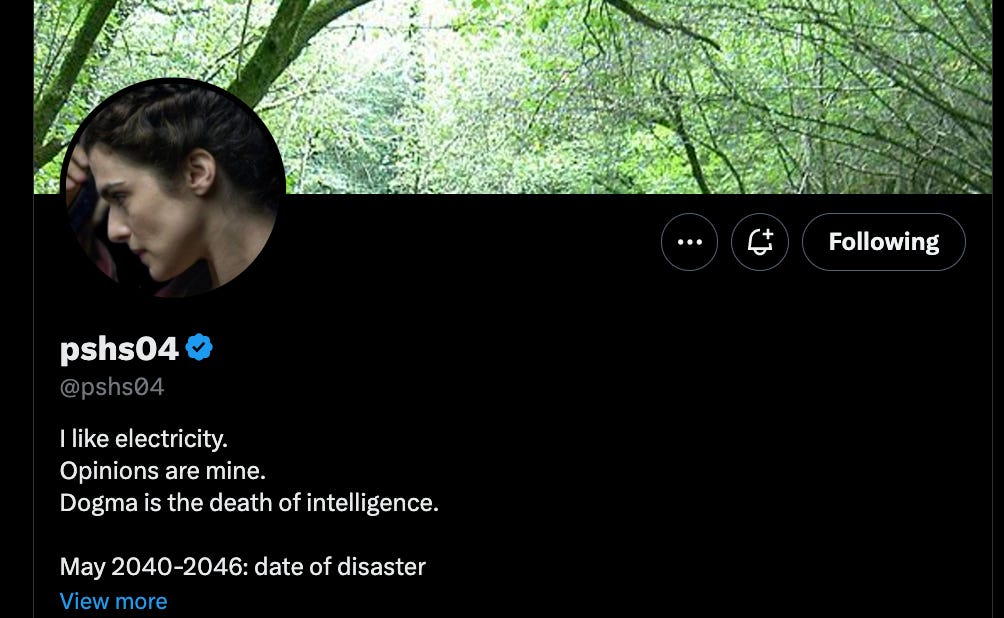Unfollow using the Following button
The width and height of the screenshot is (1004, 618).
(x=884, y=242)
